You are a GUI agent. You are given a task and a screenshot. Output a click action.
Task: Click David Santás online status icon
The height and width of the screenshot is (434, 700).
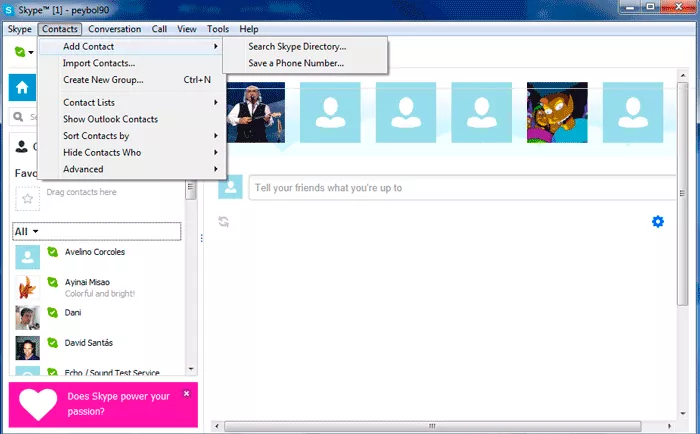[x=53, y=343]
